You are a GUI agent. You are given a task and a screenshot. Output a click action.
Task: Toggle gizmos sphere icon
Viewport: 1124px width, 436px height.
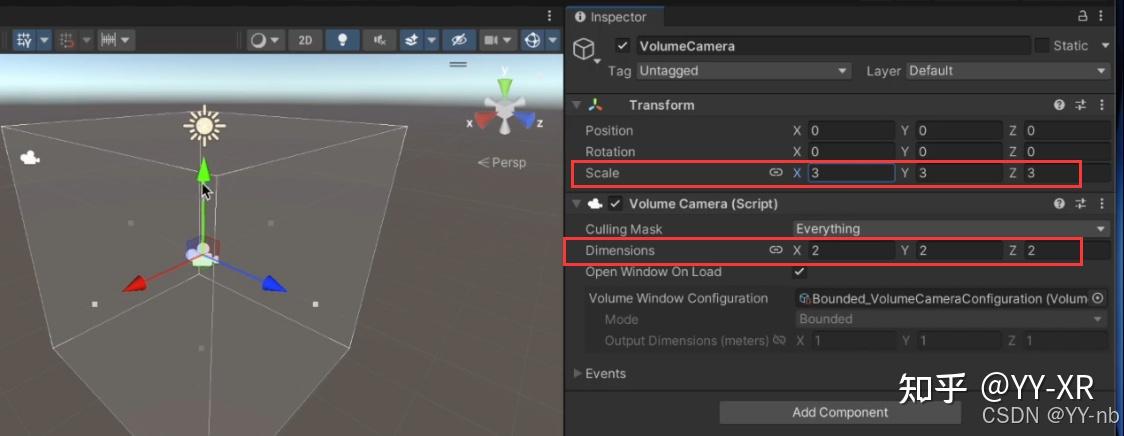point(533,40)
